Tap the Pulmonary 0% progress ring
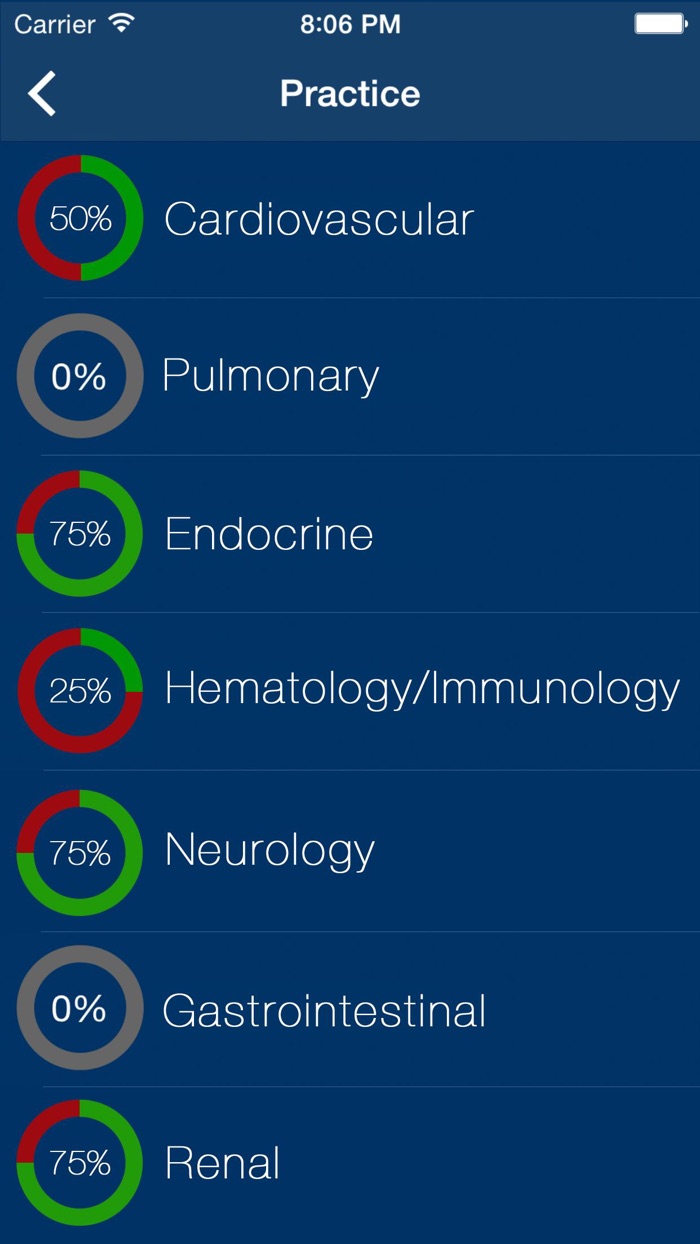 80,375
